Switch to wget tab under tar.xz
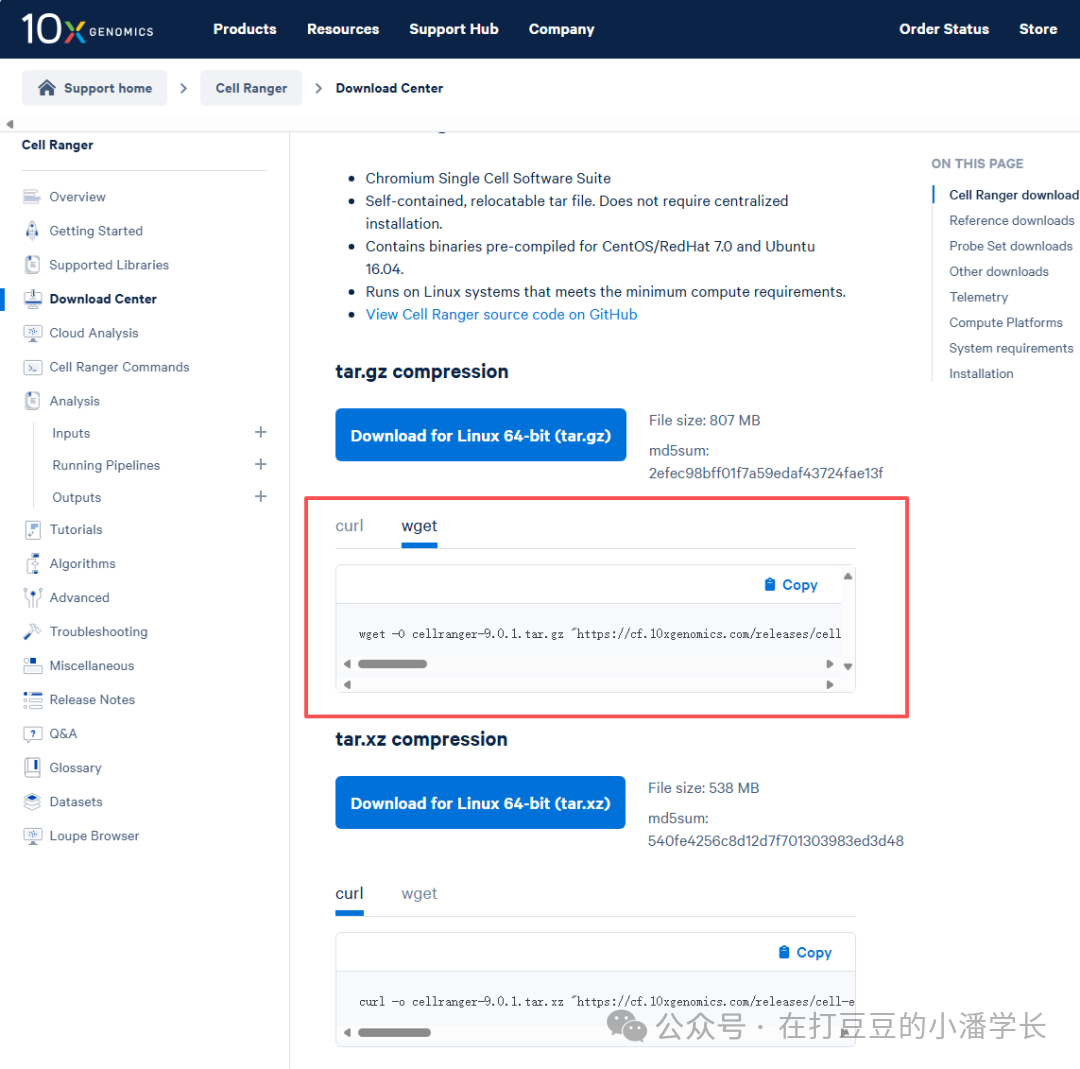1080x1069 pixels. [x=419, y=894]
